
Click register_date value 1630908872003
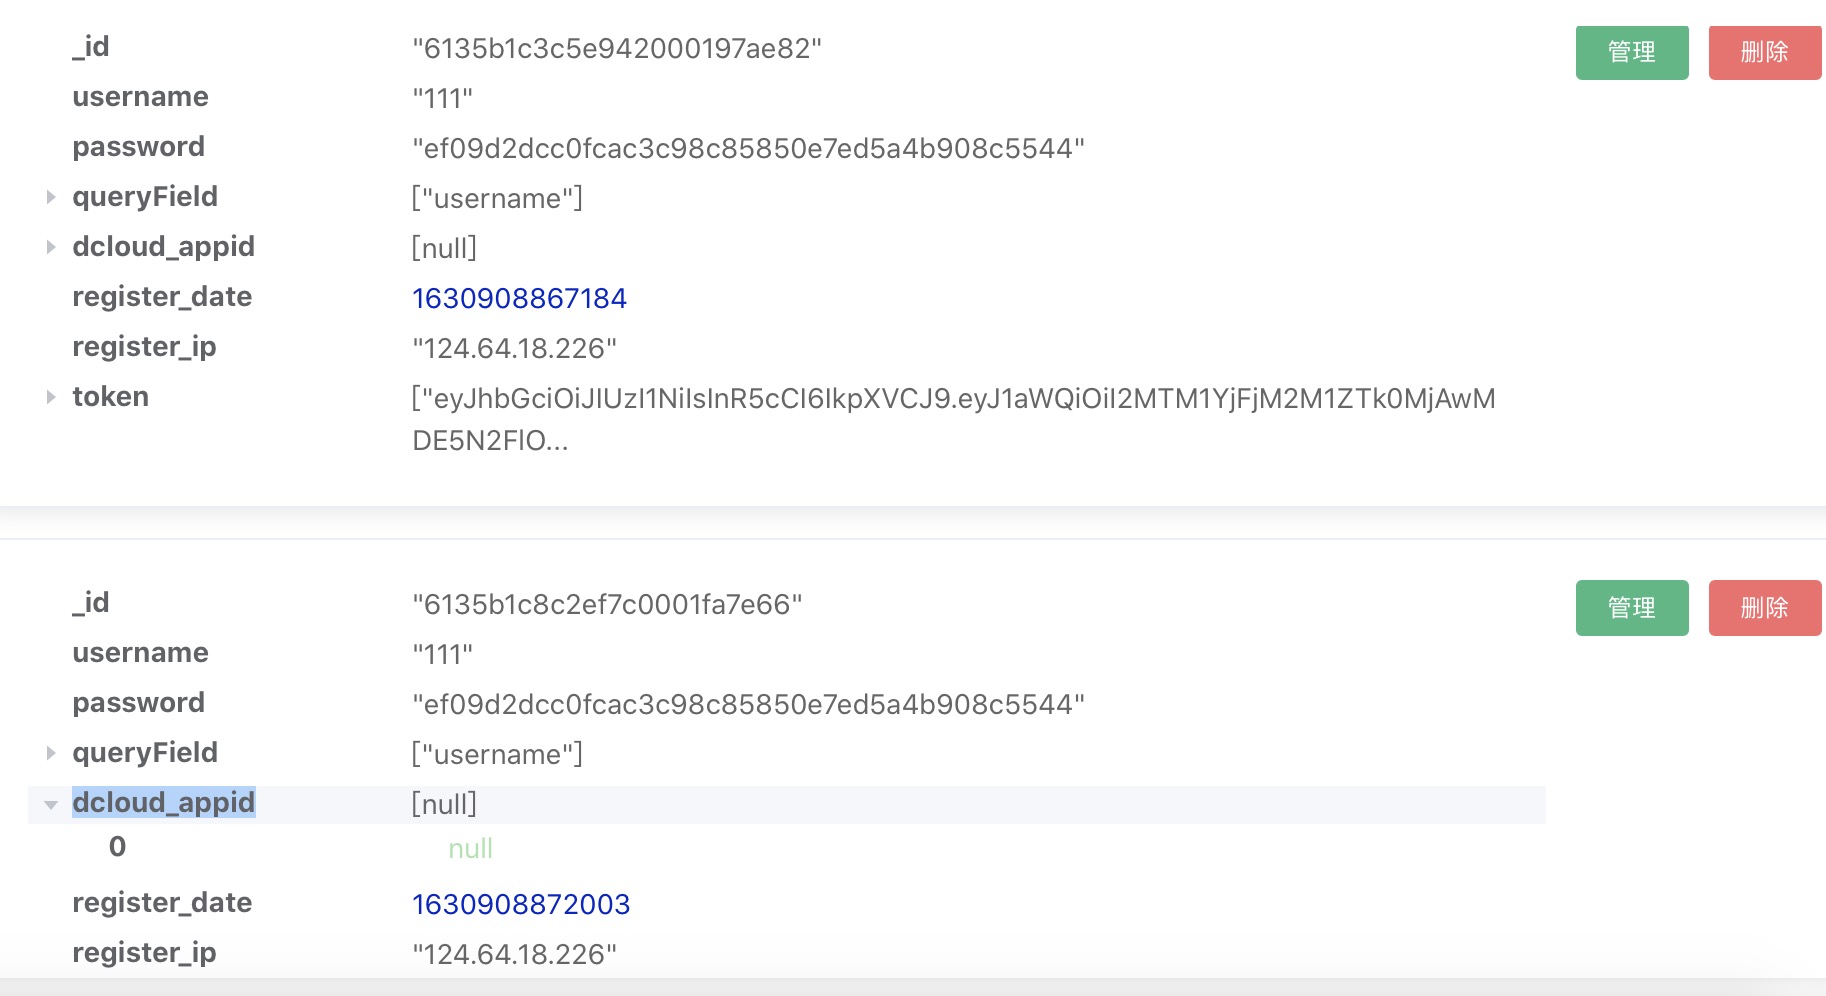click(521, 904)
